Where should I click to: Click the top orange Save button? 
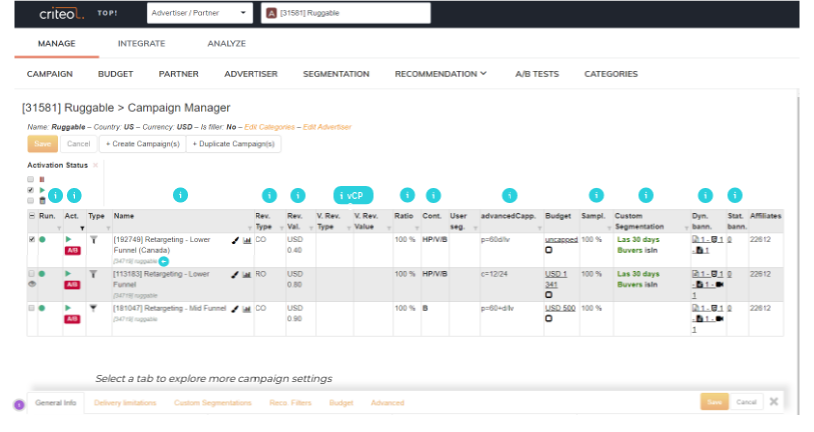[x=43, y=144]
